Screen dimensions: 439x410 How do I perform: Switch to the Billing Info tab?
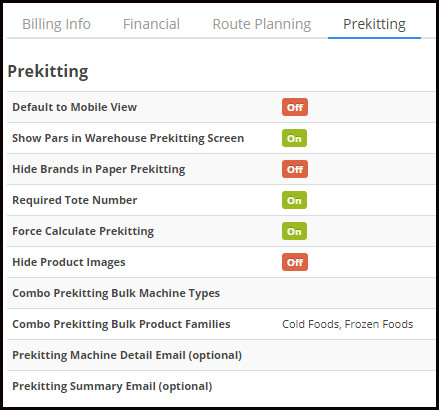56,24
